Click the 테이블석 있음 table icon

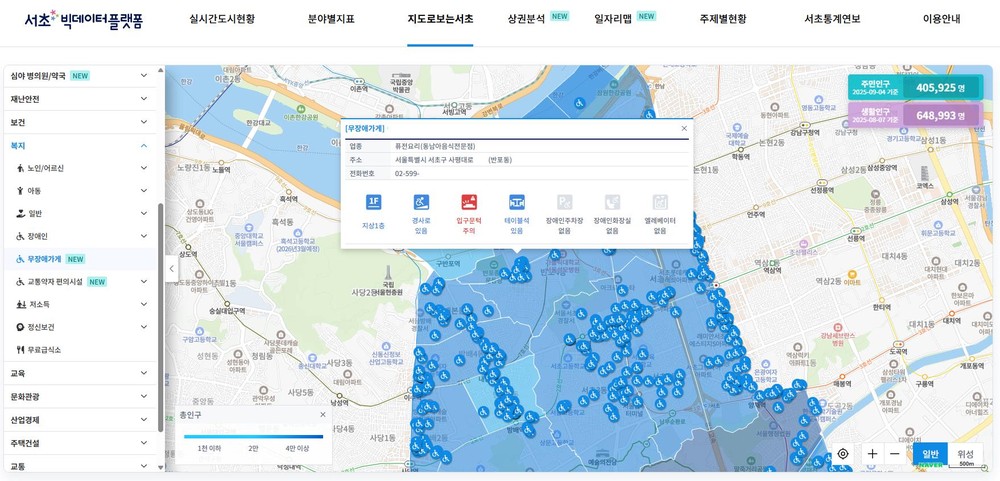(517, 202)
